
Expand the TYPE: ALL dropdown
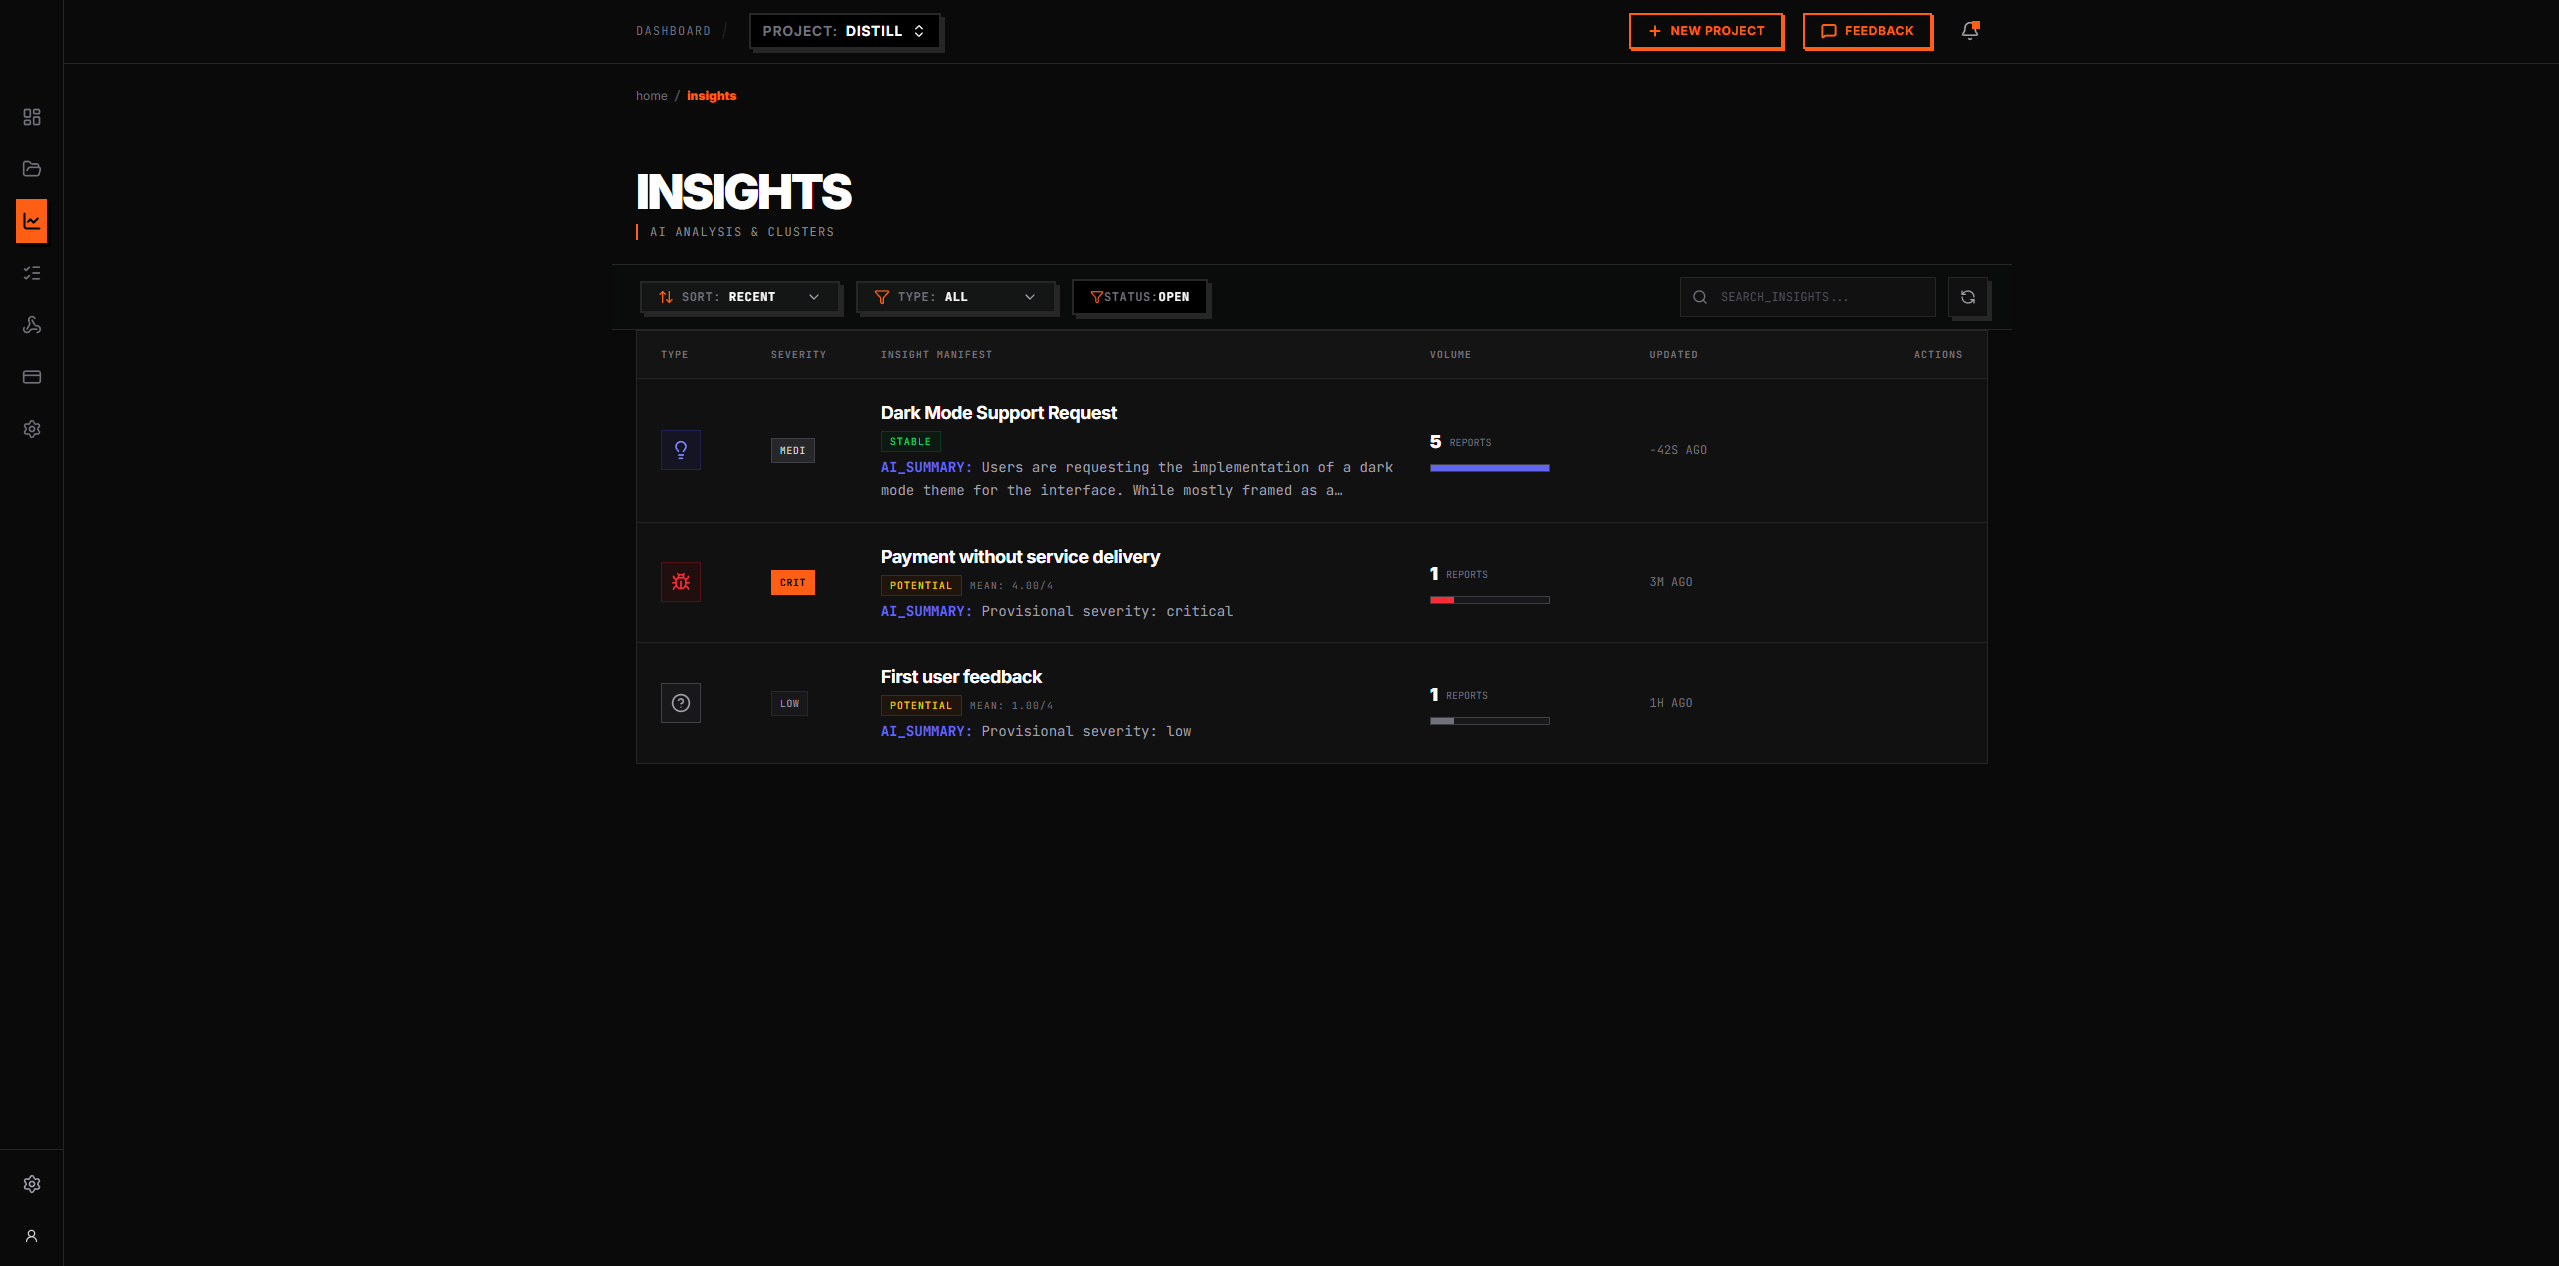click(x=955, y=297)
